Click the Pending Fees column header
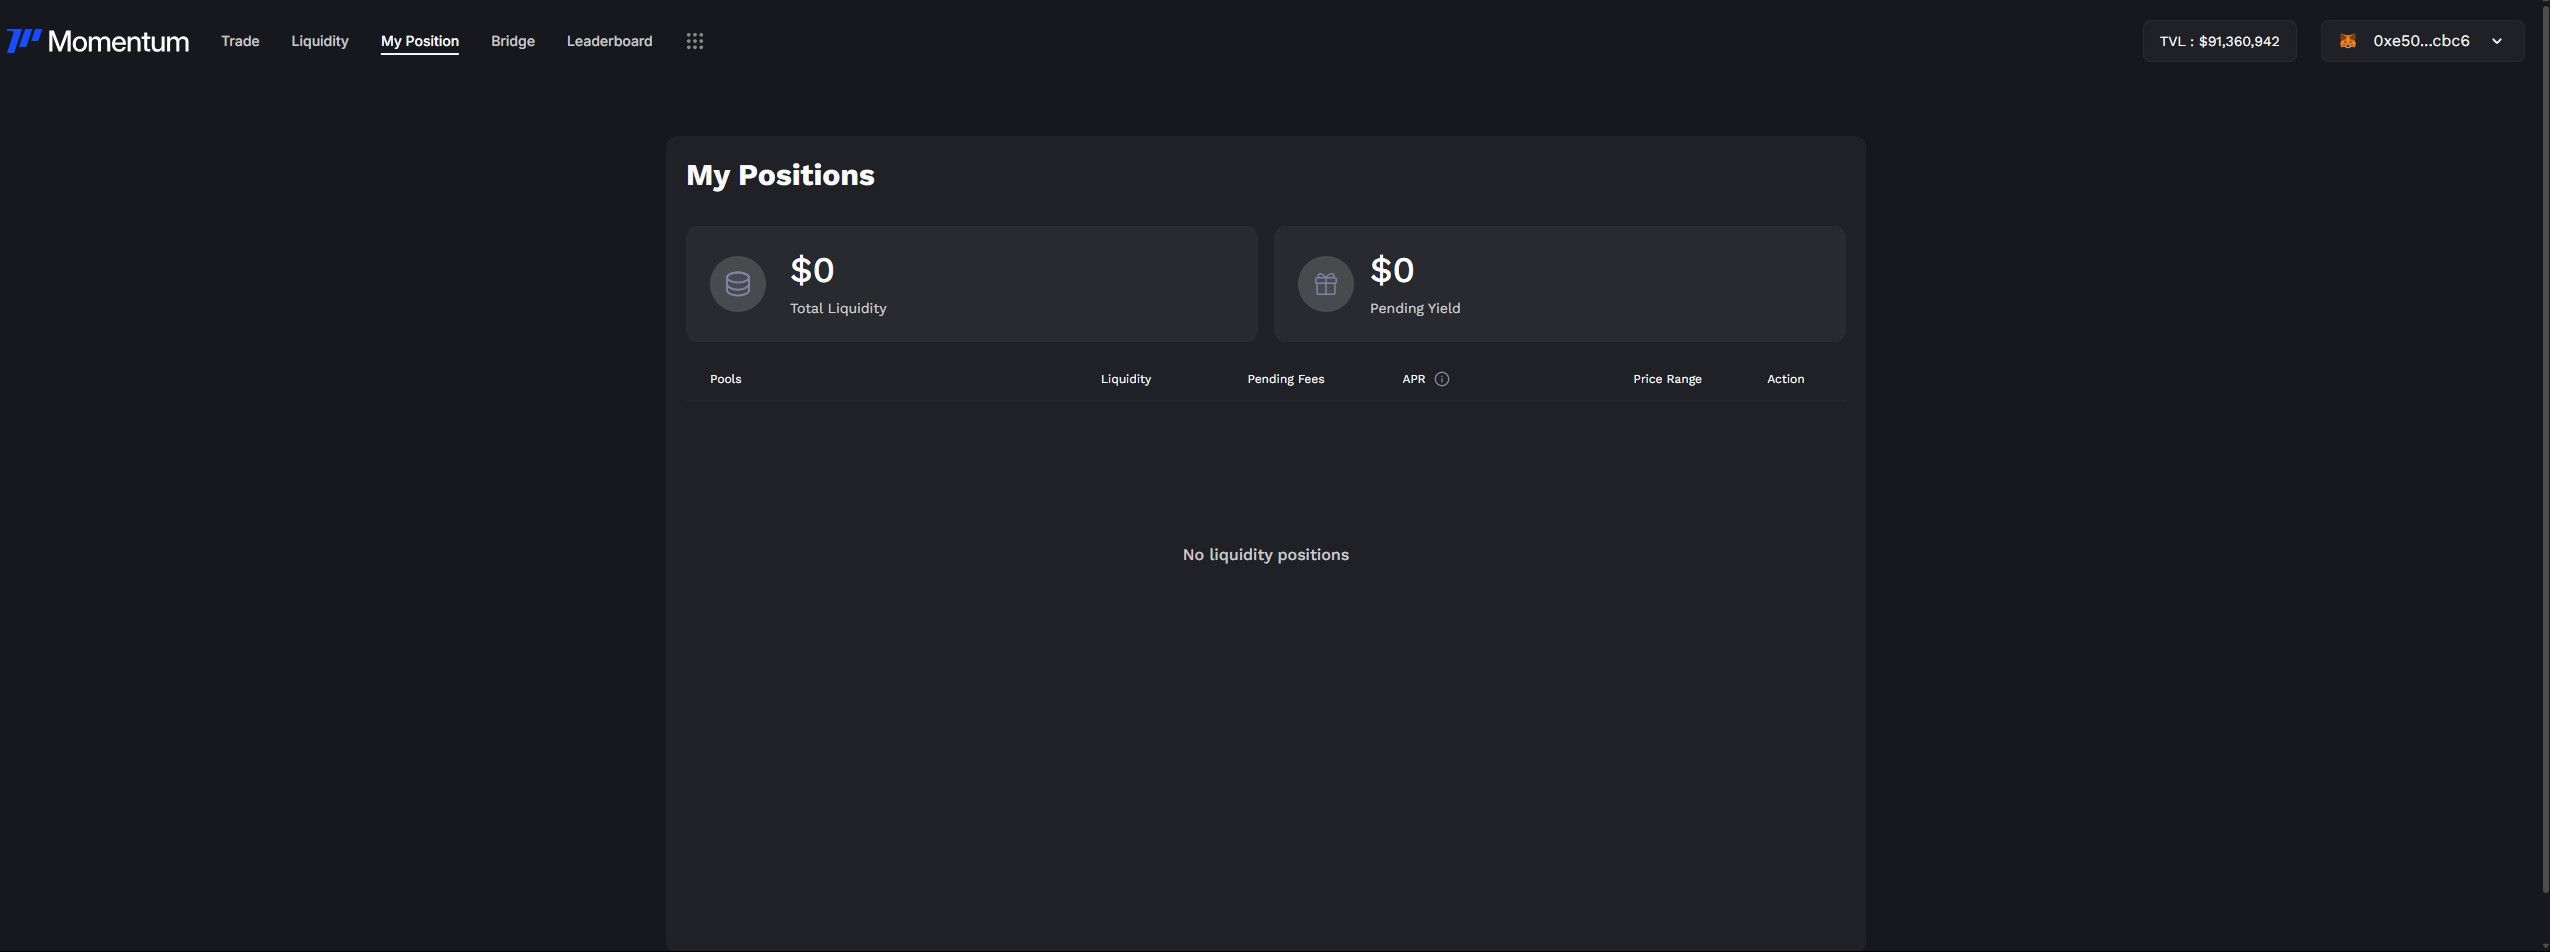 (x=1285, y=379)
